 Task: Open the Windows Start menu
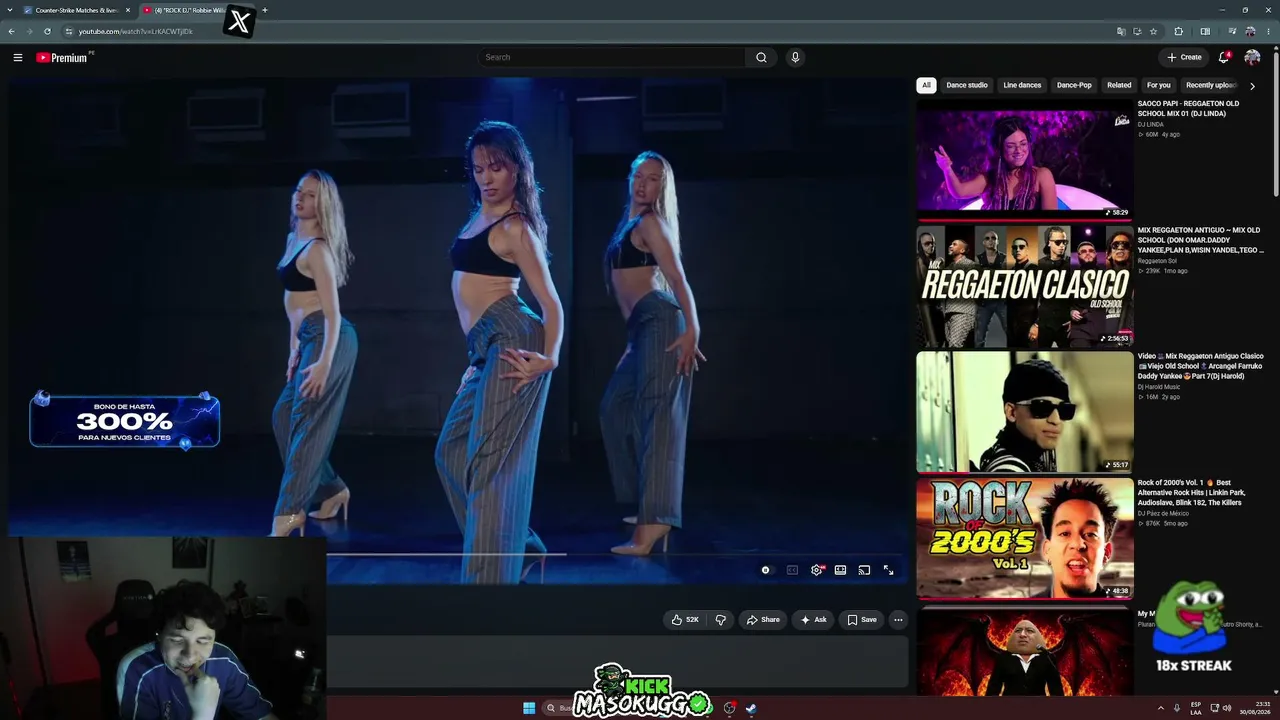click(529, 708)
